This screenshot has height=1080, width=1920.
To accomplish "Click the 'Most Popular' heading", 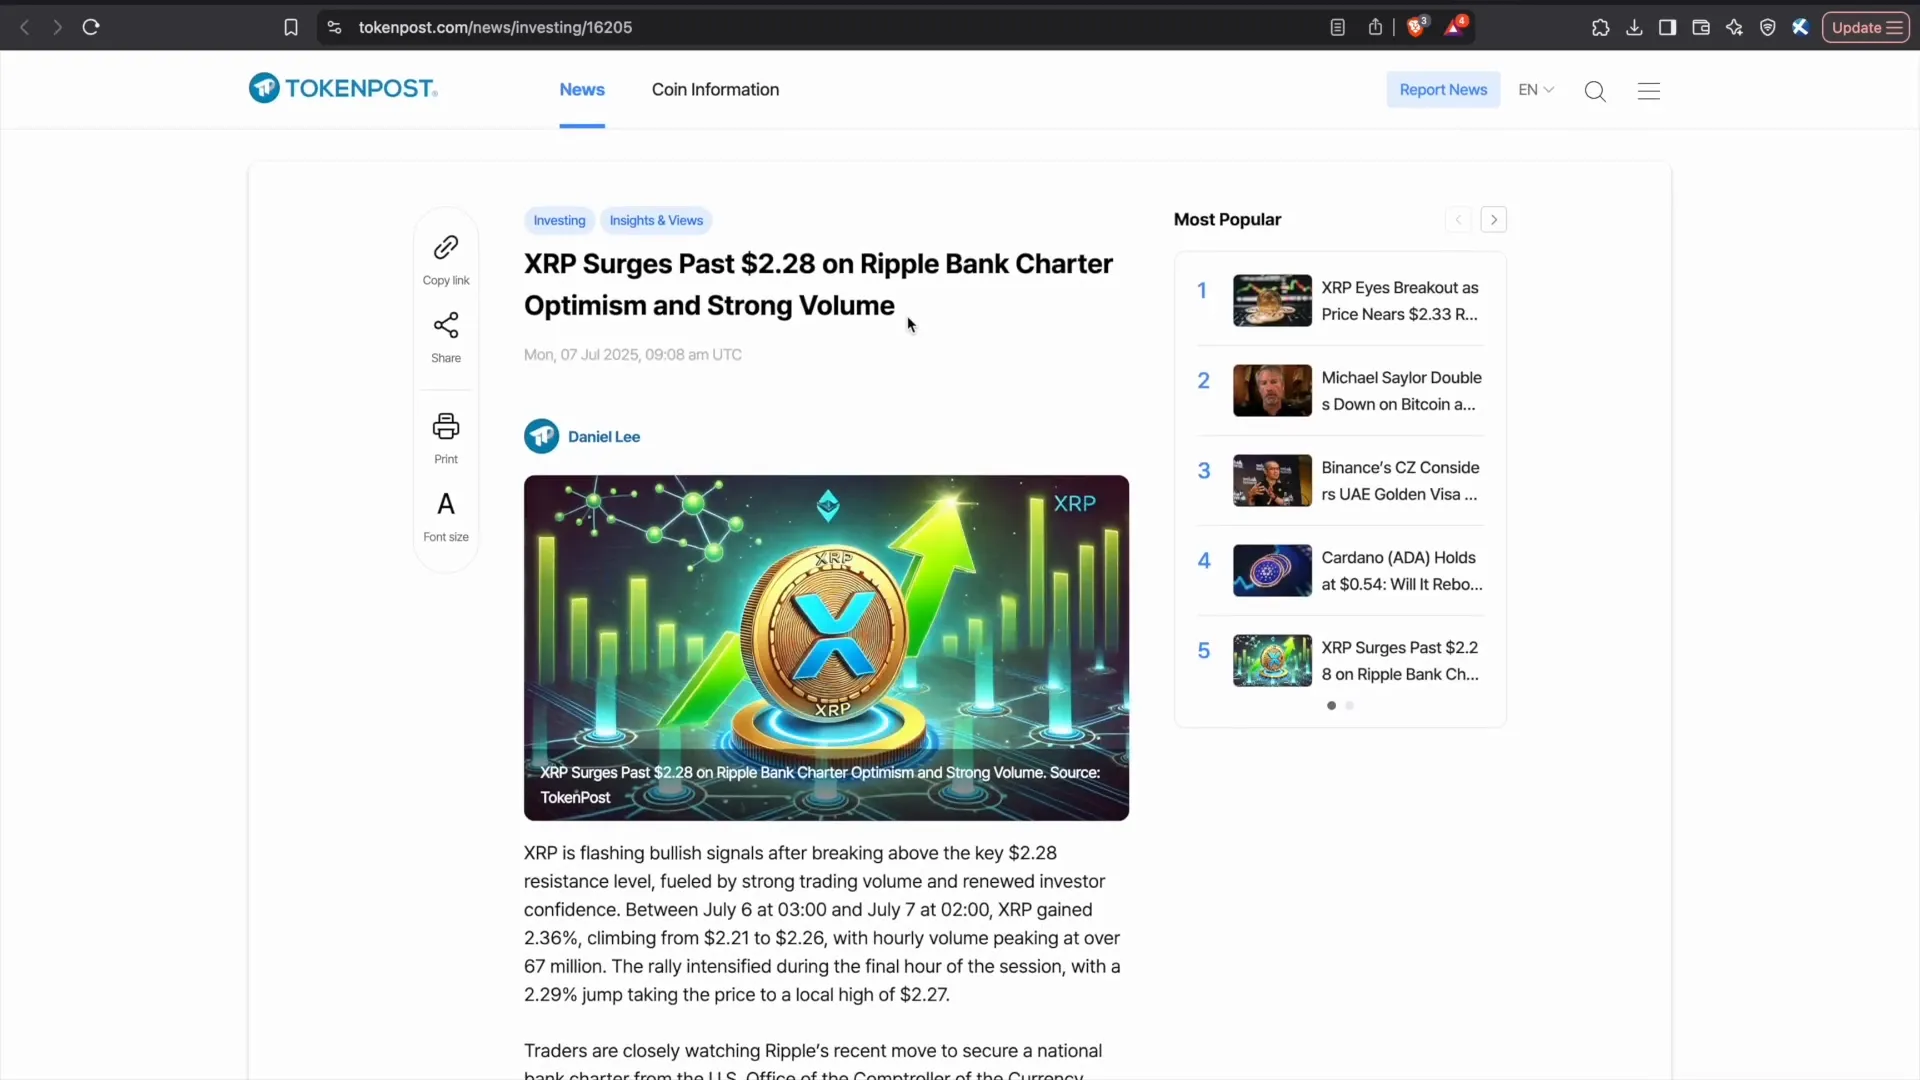I will (1227, 219).
